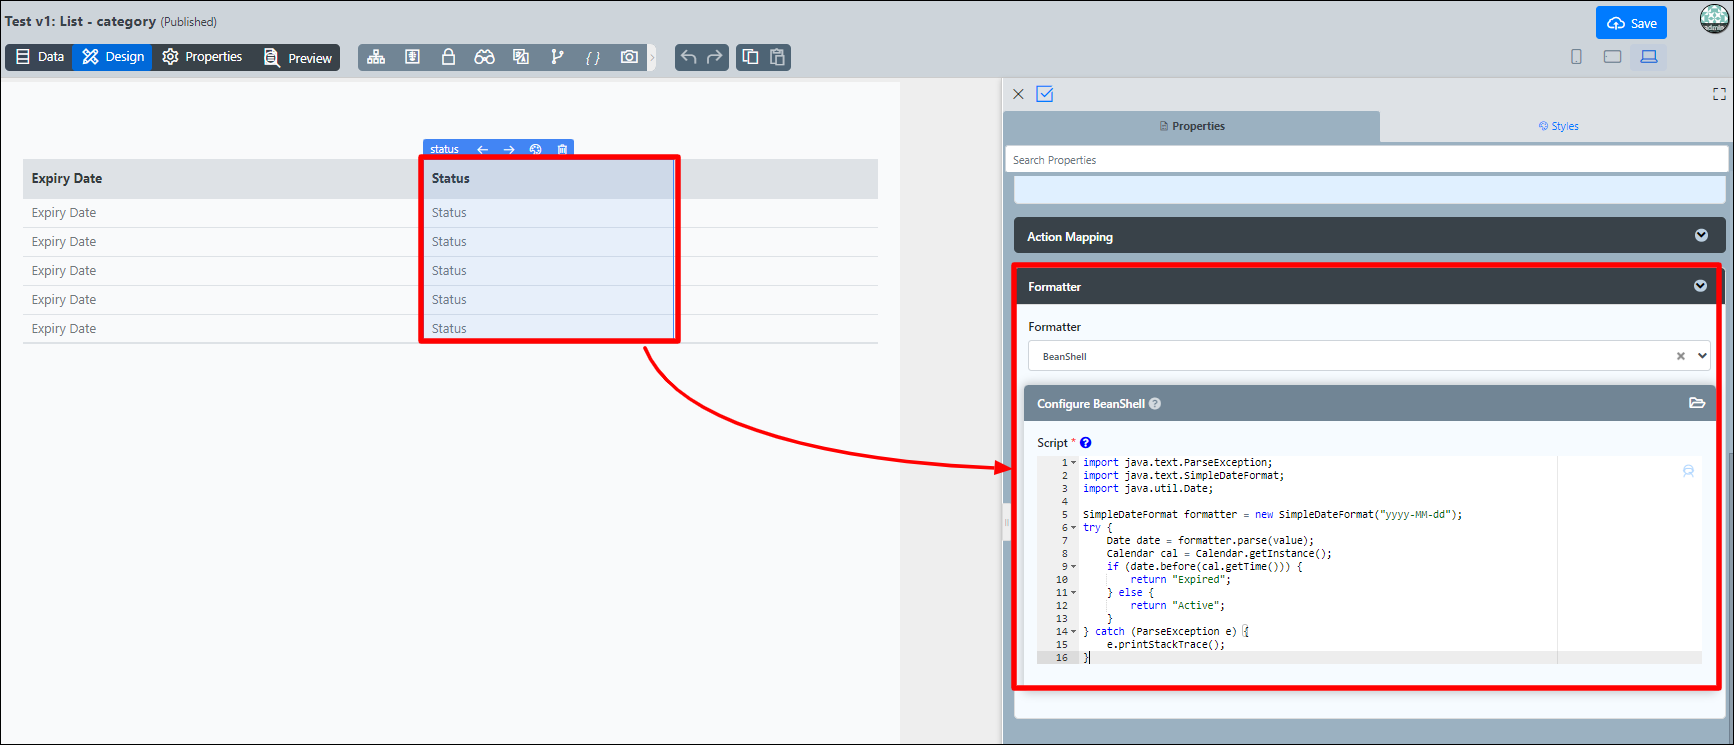Open the Properties builder tab

tap(202, 57)
